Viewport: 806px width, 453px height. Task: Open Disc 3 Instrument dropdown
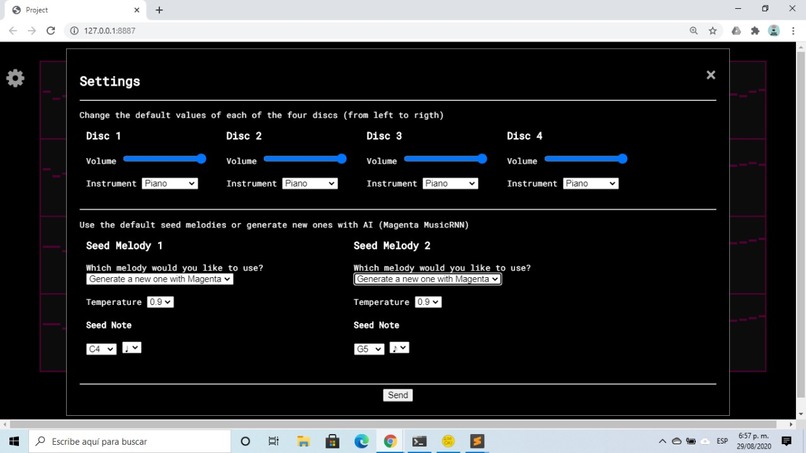(450, 184)
